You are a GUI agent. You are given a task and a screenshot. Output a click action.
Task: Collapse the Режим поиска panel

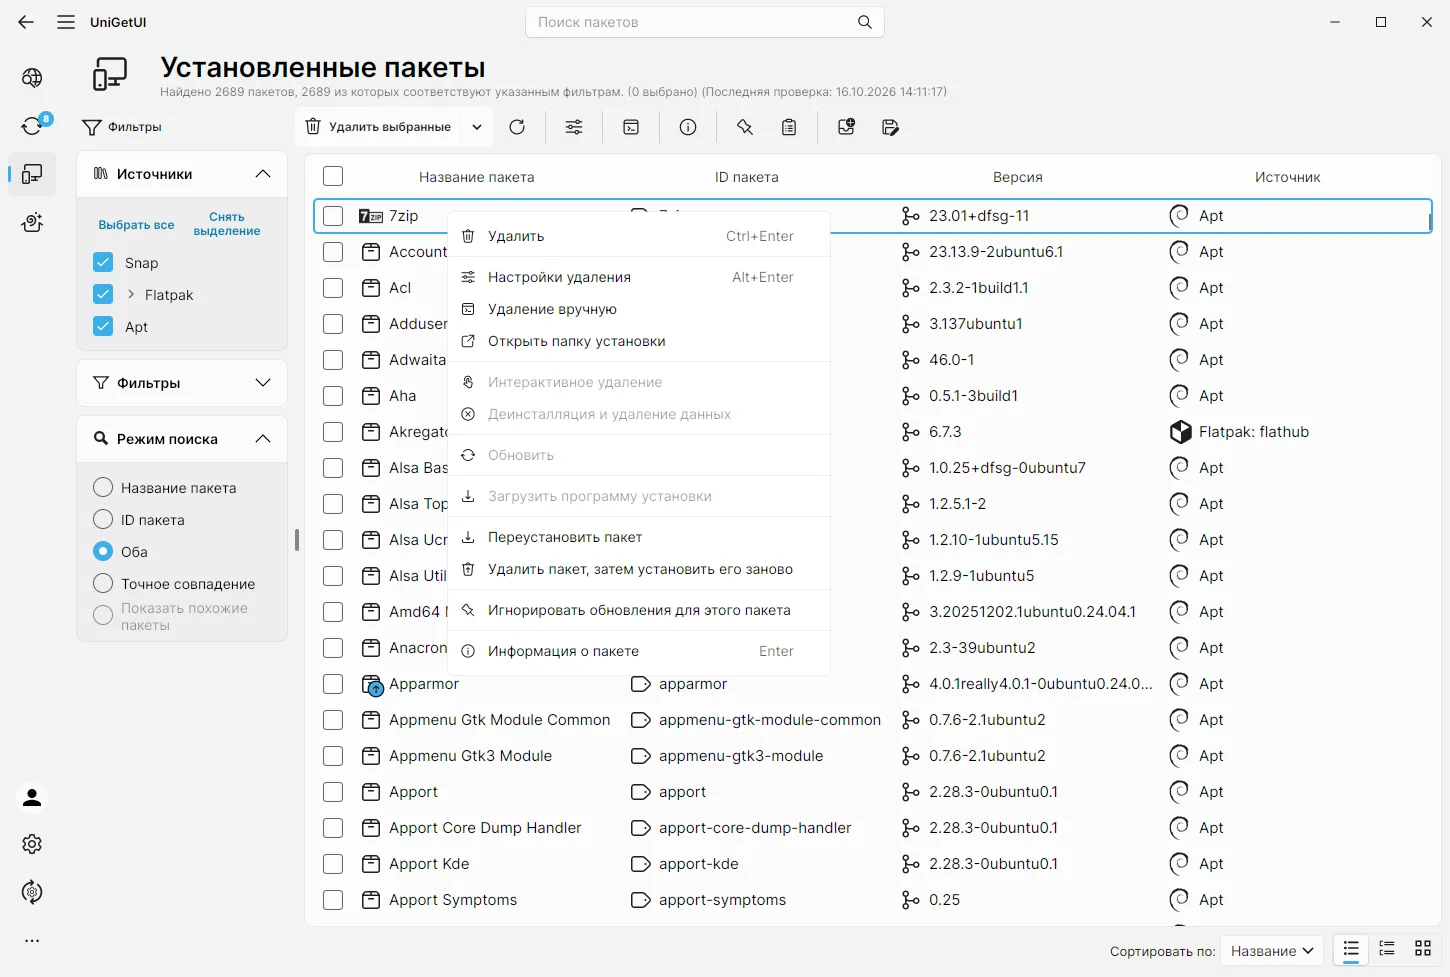pyautogui.click(x=263, y=439)
